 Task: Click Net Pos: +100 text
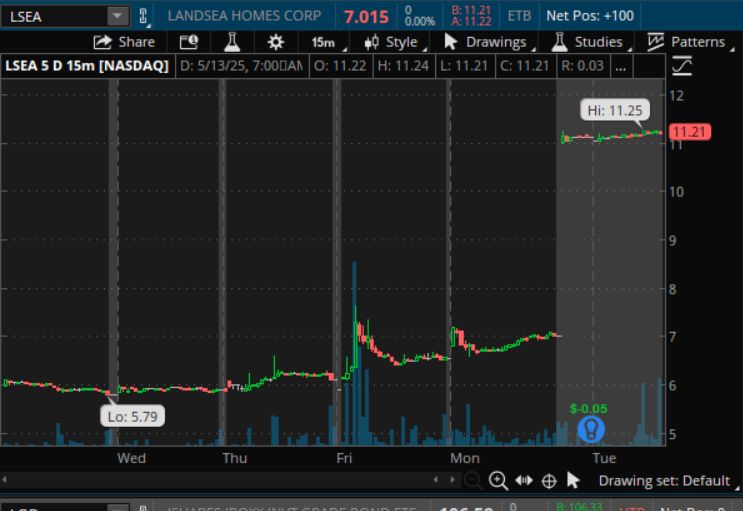coord(590,16)
